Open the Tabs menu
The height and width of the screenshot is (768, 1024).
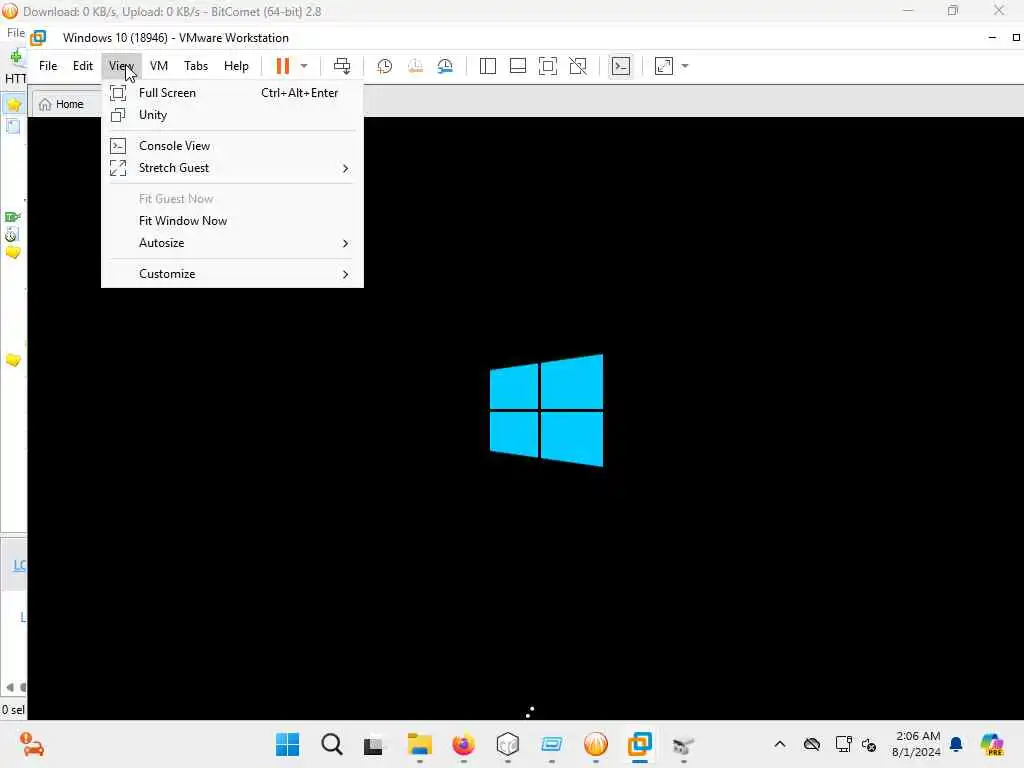point(196,66)
